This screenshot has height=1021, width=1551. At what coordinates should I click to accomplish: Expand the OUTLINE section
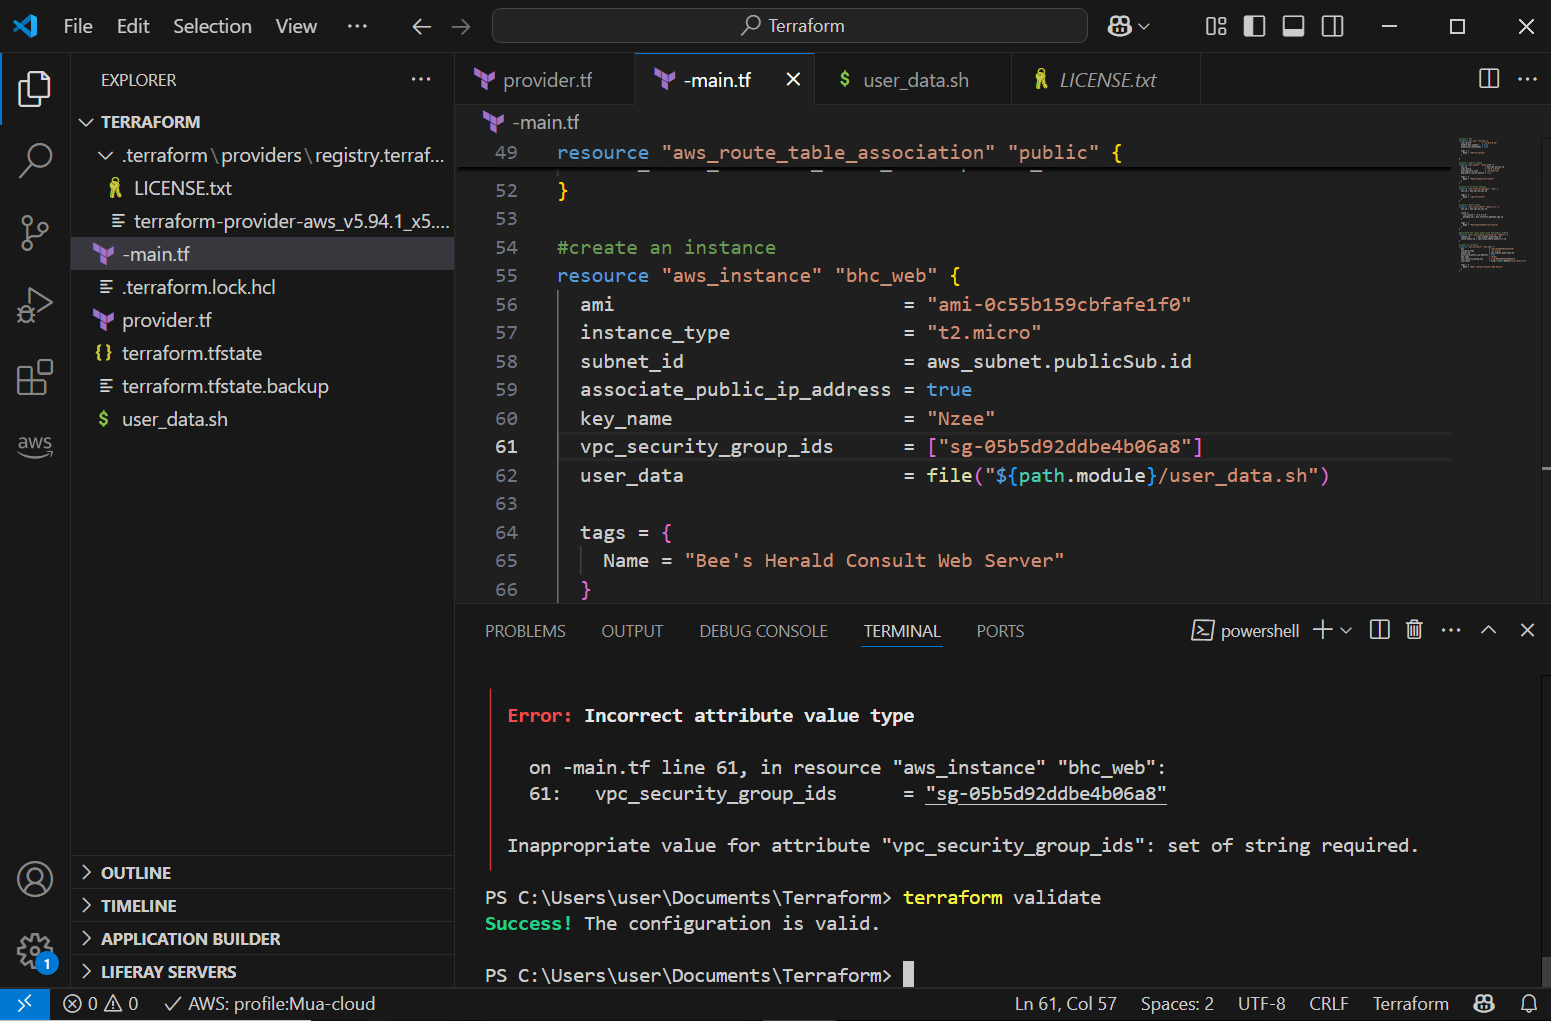[x=263, y=873]
